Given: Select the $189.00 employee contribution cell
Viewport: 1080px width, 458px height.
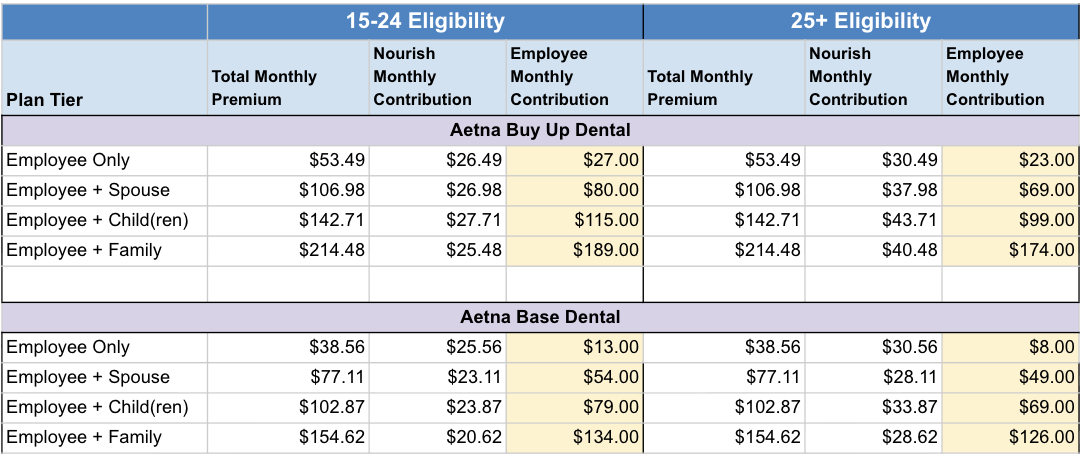Looking at the screenshot, I should [x=574, y=250].
